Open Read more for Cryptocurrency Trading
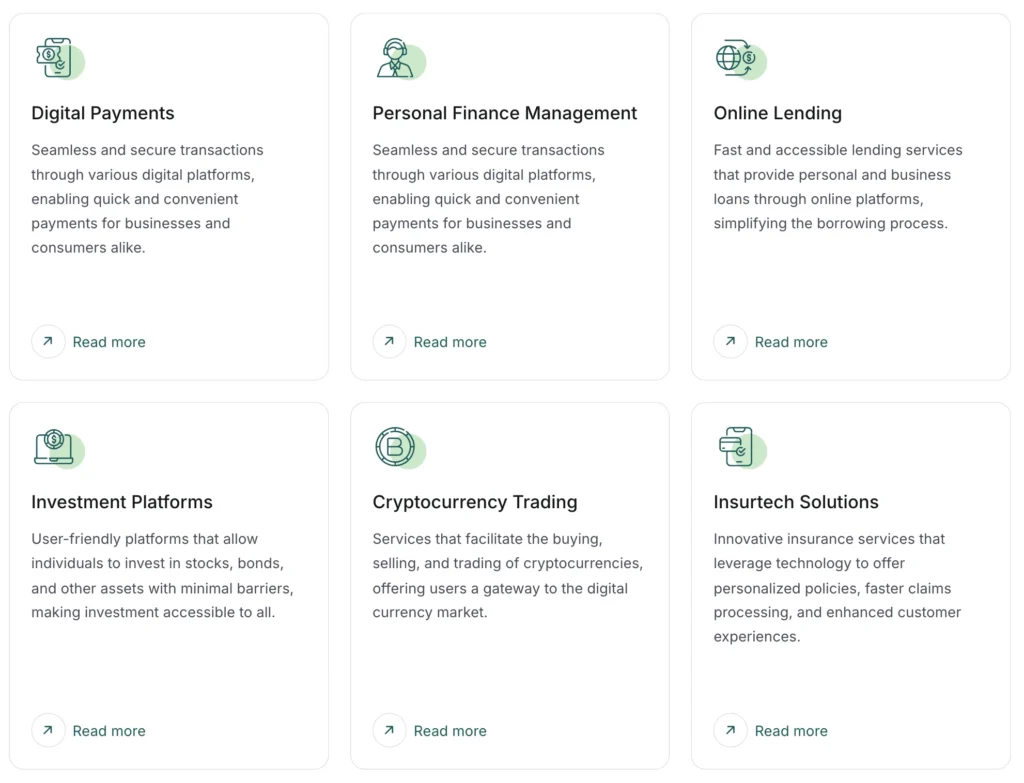Image resolution: width=1024 pixels, height=783 pixels. click(449, 730)
